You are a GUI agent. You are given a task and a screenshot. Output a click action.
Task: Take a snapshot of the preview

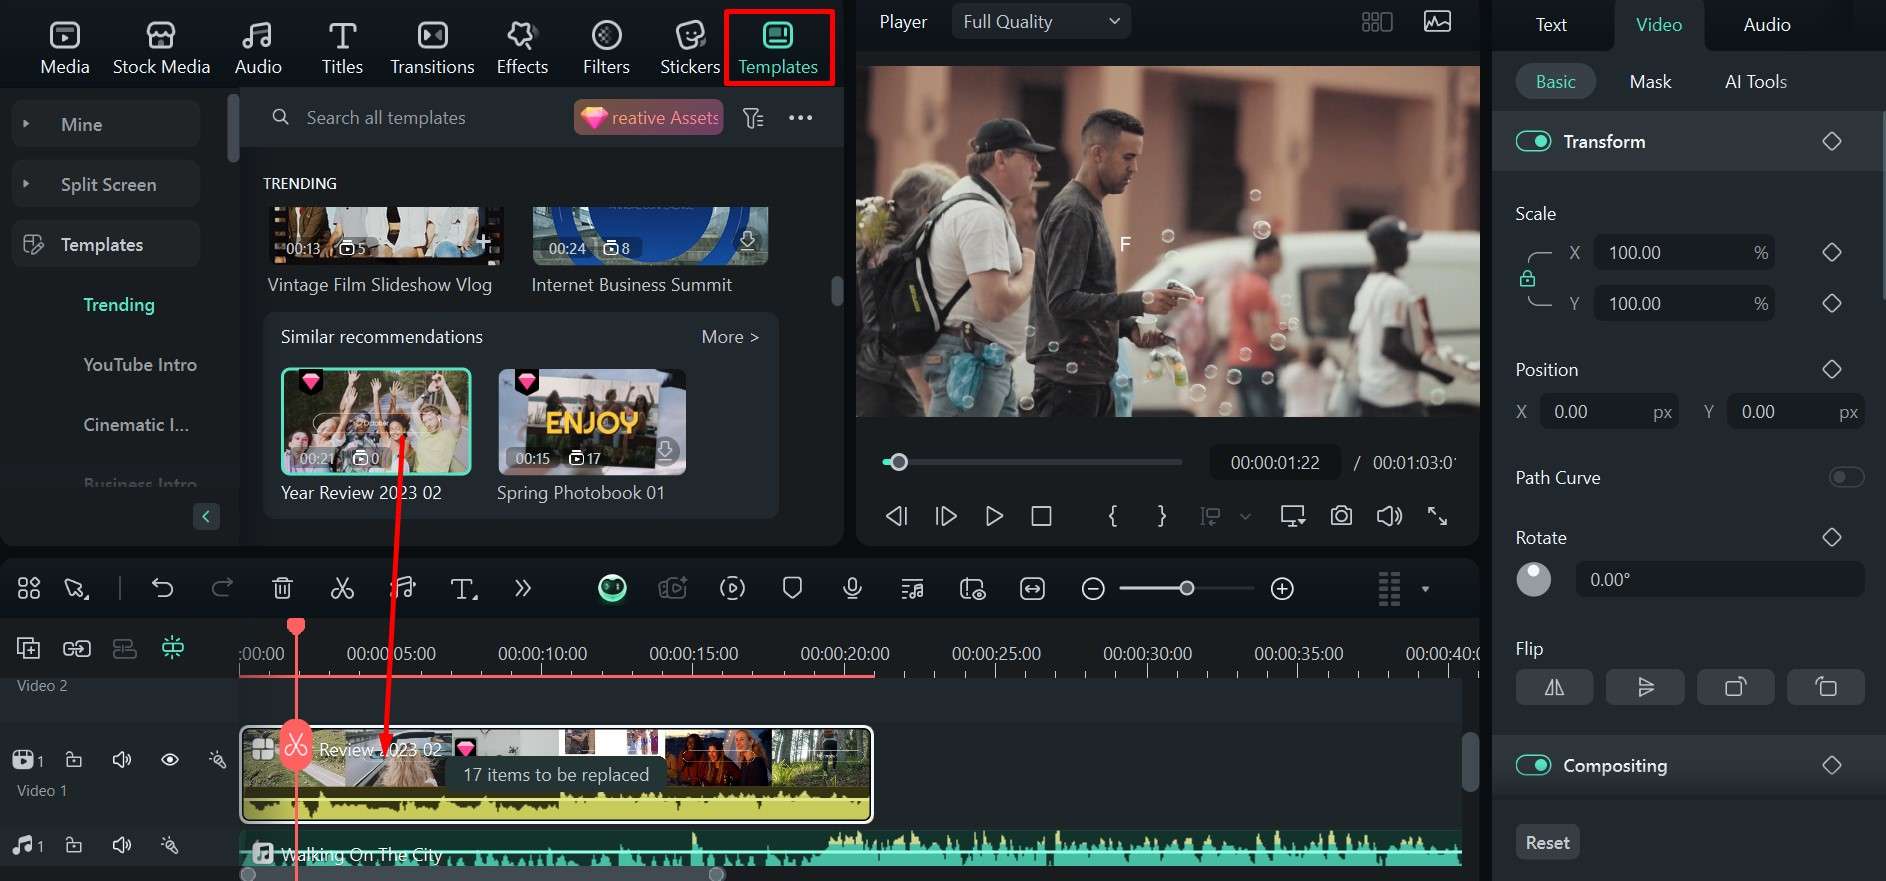tap(1341, 516)
